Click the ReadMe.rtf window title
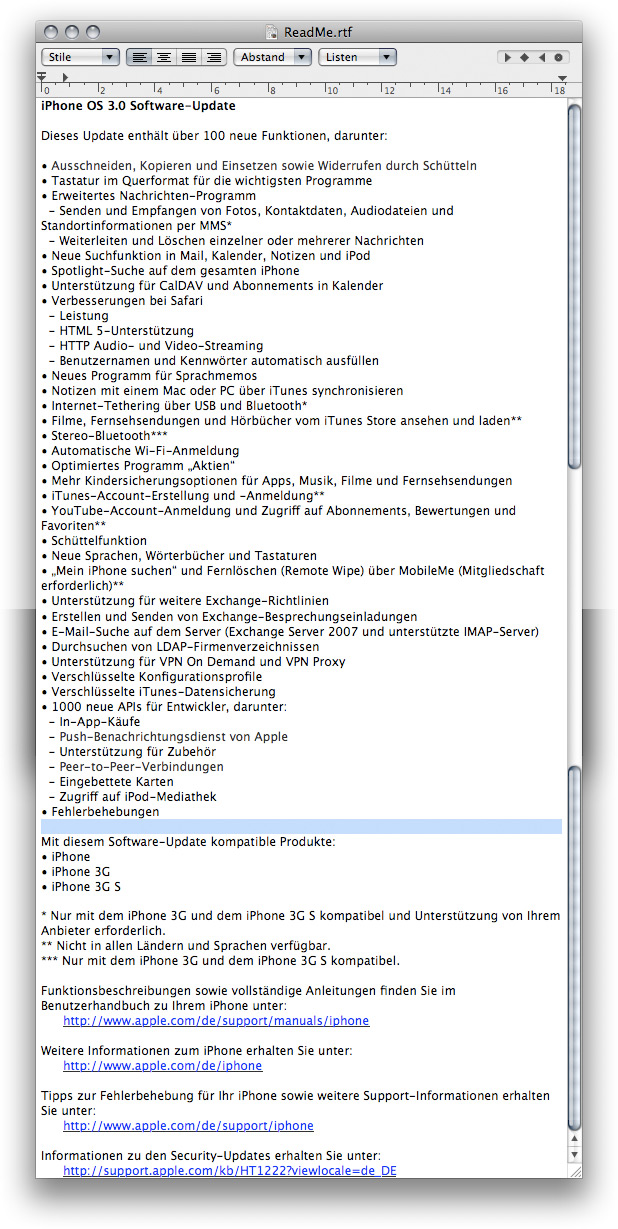Viewport: 618px width, 1229px height. (x=318, y=33)
